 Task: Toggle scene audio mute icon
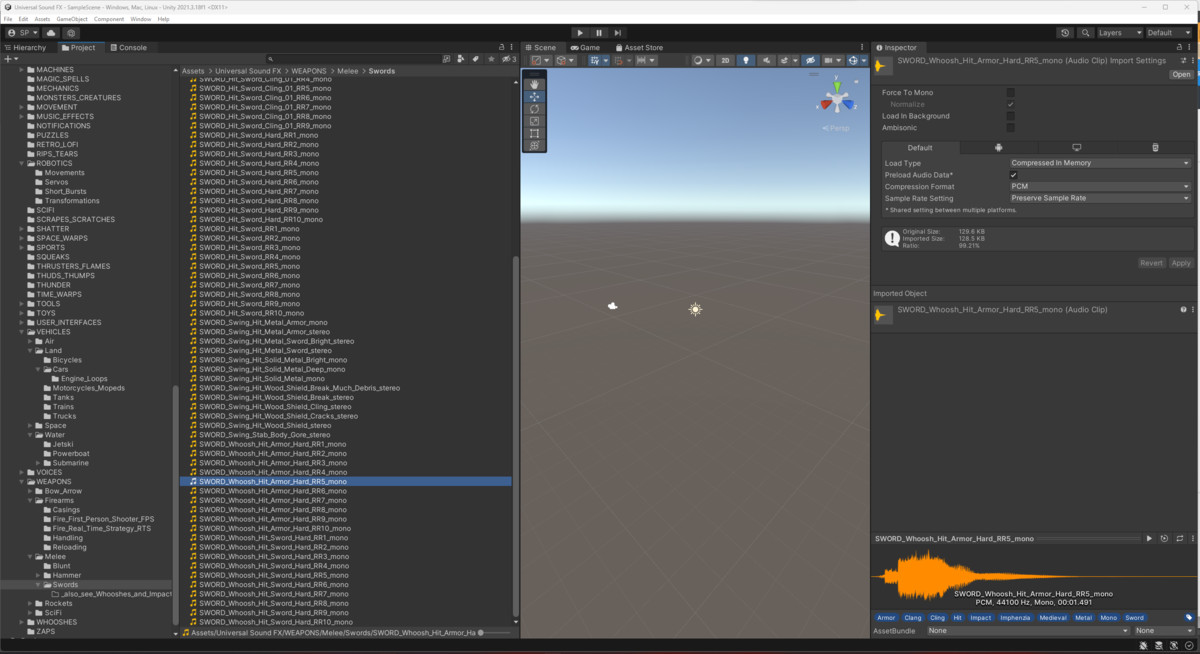click(765, 60)
